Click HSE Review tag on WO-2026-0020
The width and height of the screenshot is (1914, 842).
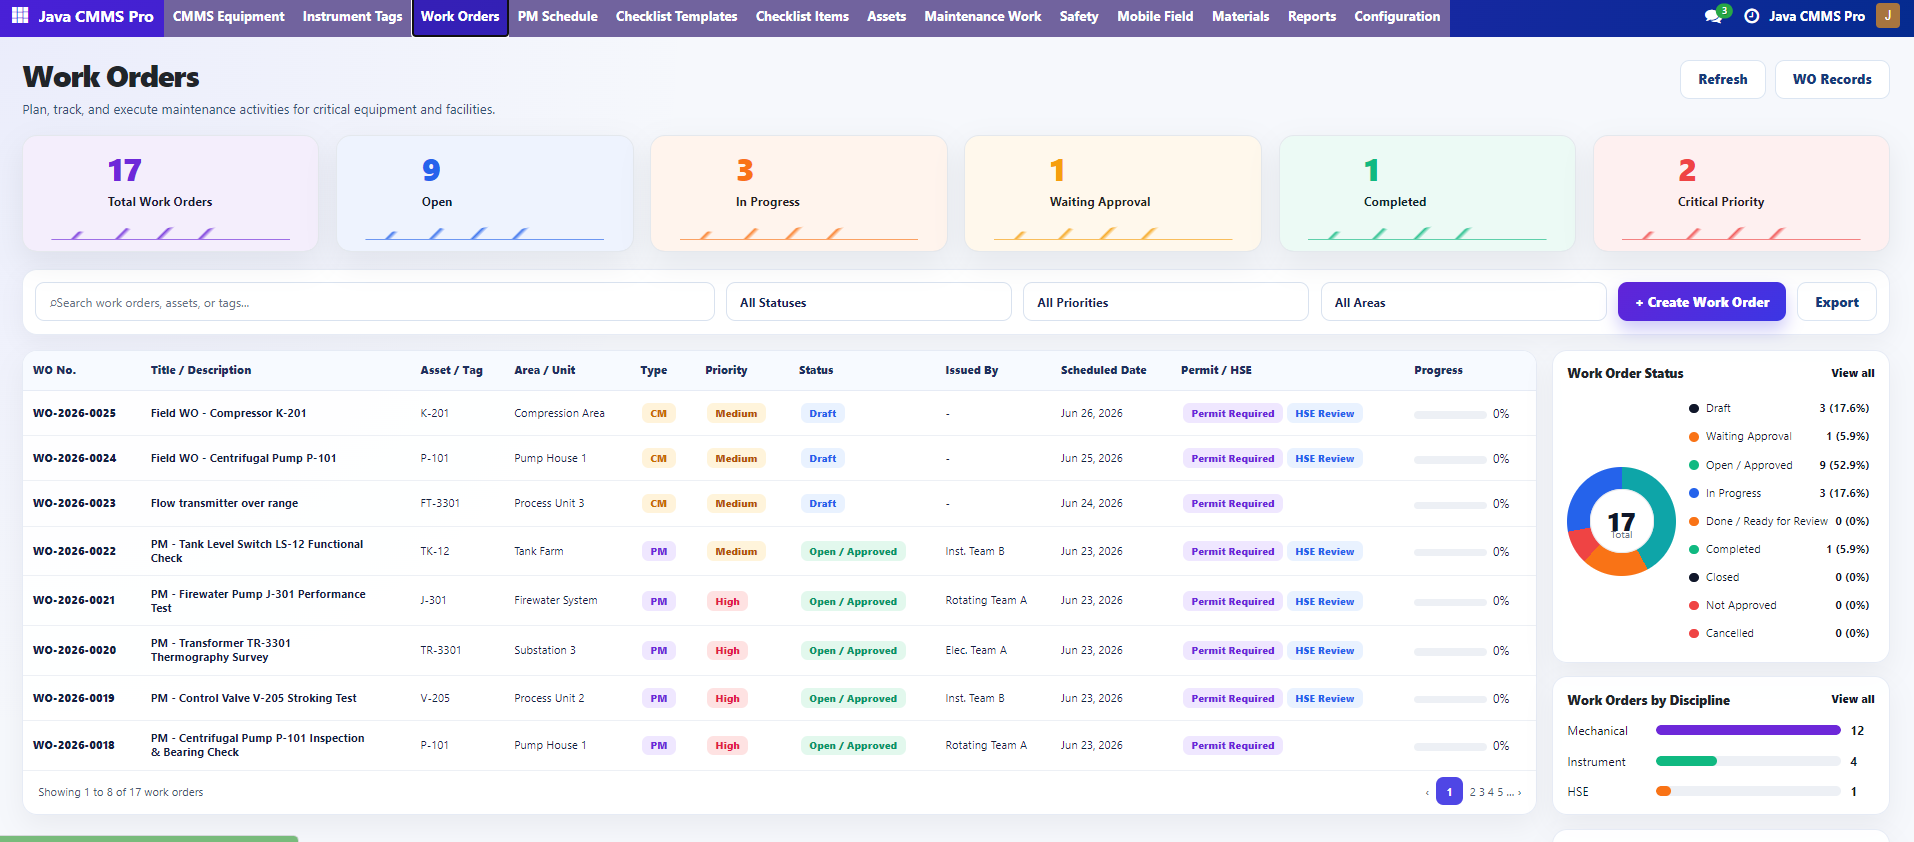coord(1324,651)
